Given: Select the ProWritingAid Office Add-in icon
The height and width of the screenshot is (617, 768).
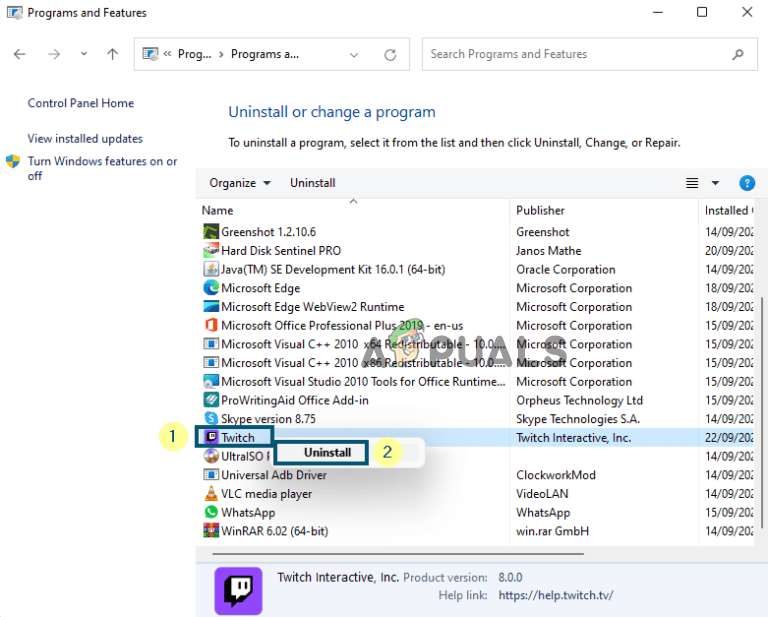Looking at the screenshot, I should point(211,400).
